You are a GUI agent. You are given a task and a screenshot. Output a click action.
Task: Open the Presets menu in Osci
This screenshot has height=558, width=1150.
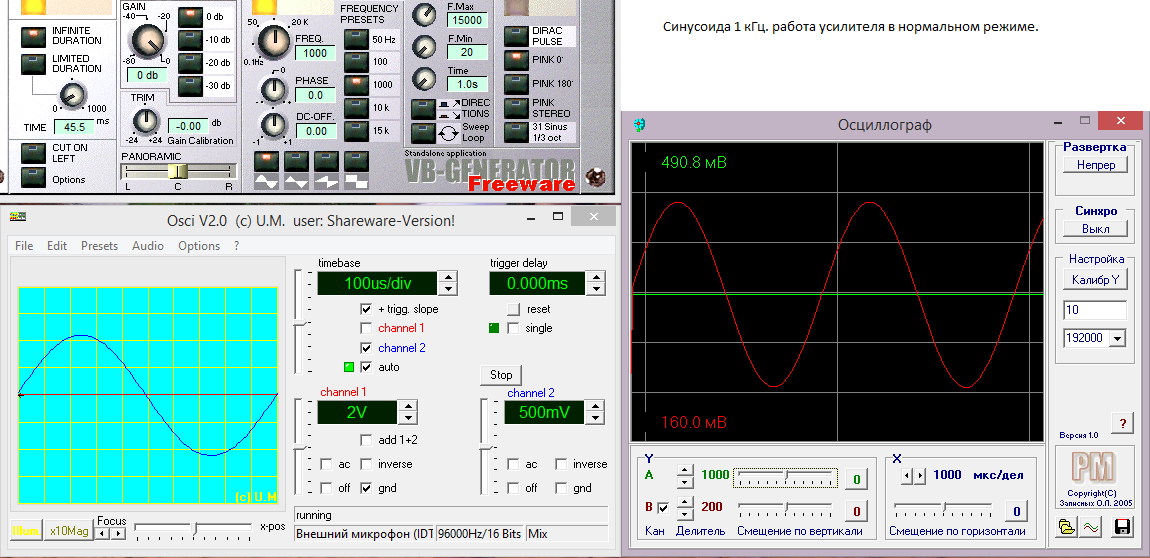(99, 246)
